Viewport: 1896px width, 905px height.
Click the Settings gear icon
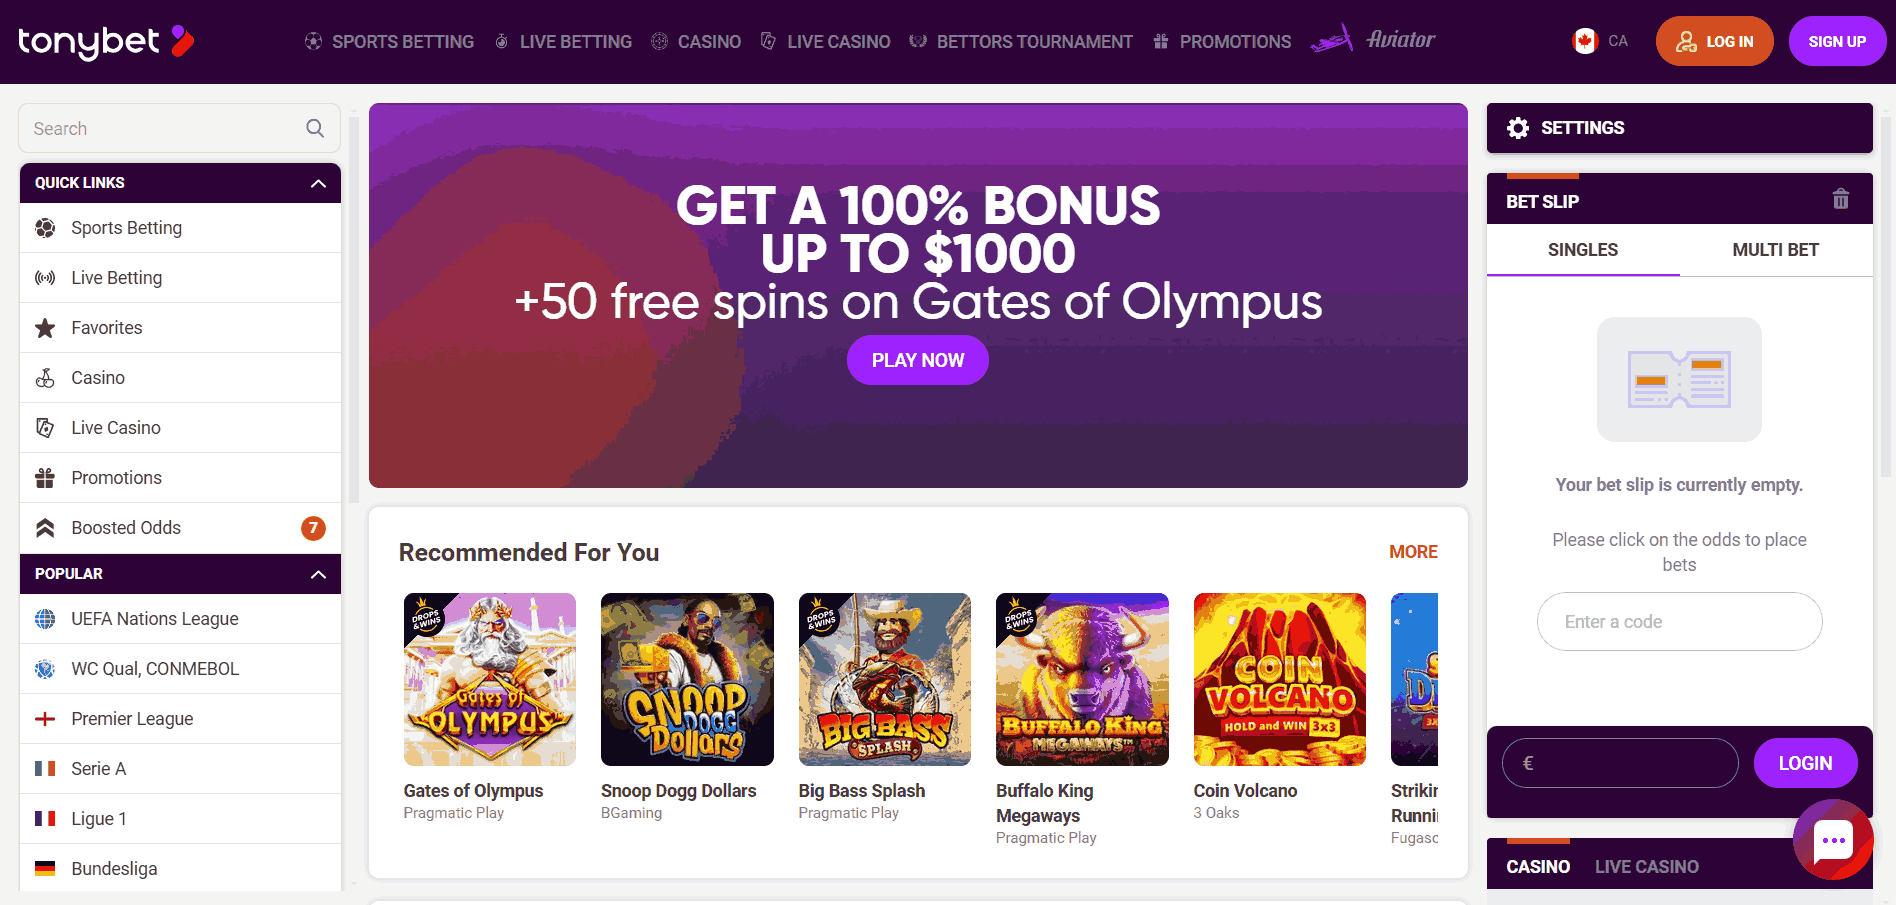1518,128
